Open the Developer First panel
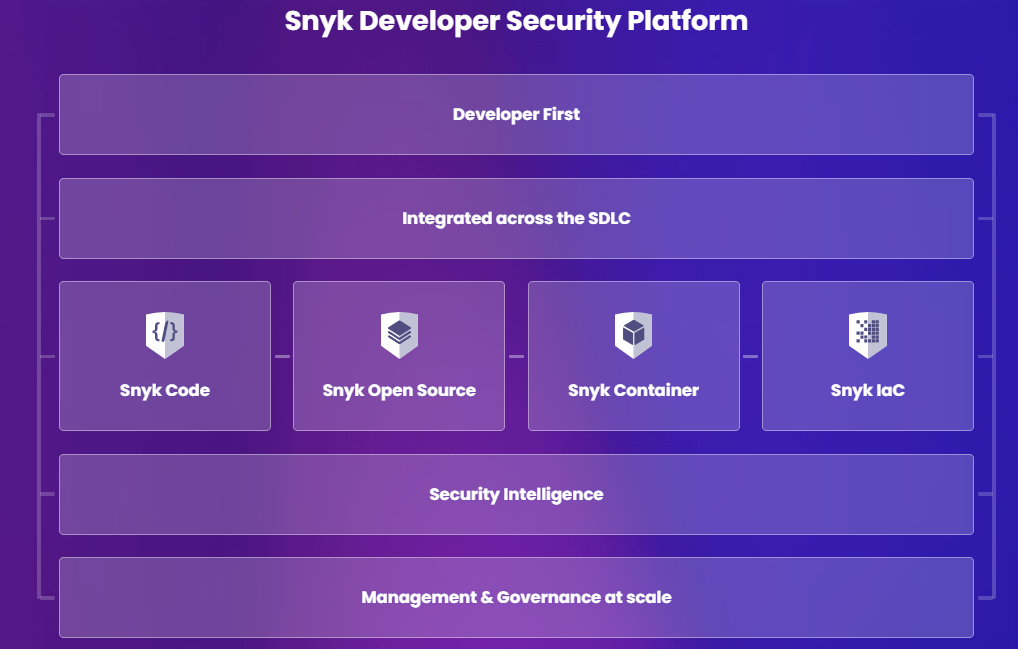Screen dimensions: 1018x649 click(516, 114)
